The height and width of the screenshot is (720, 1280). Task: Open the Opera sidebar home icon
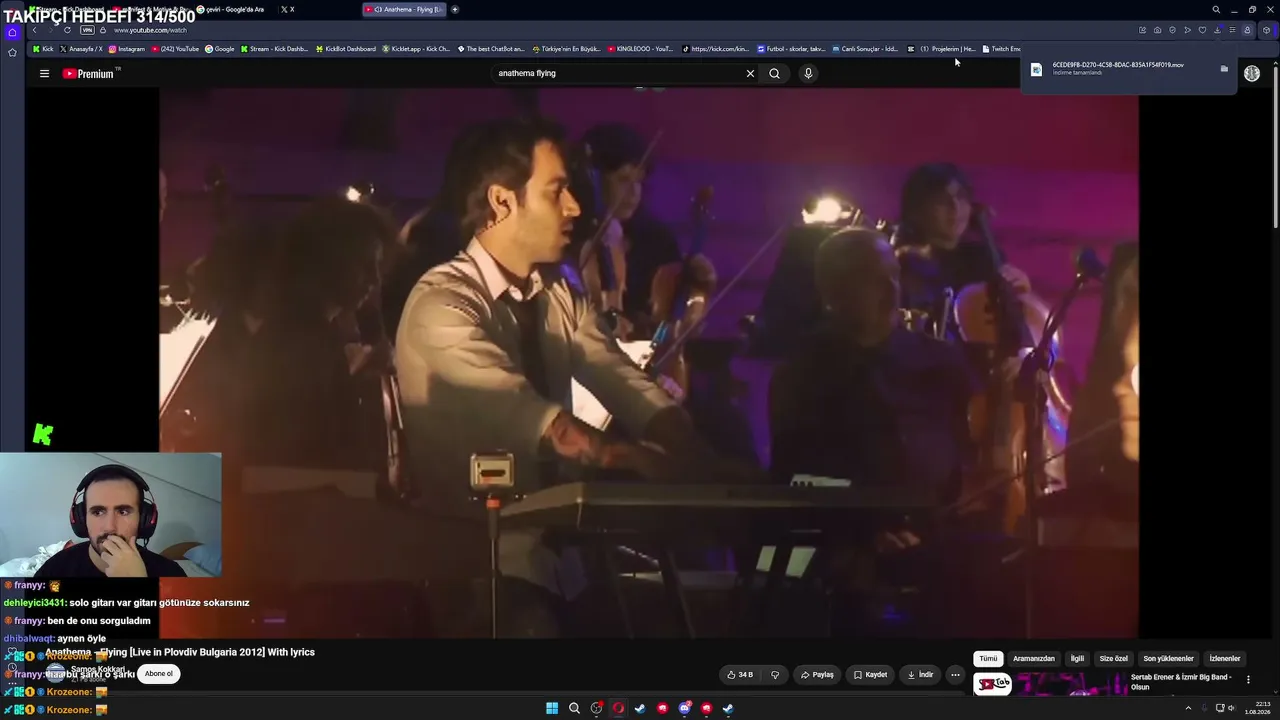(12, 32)
